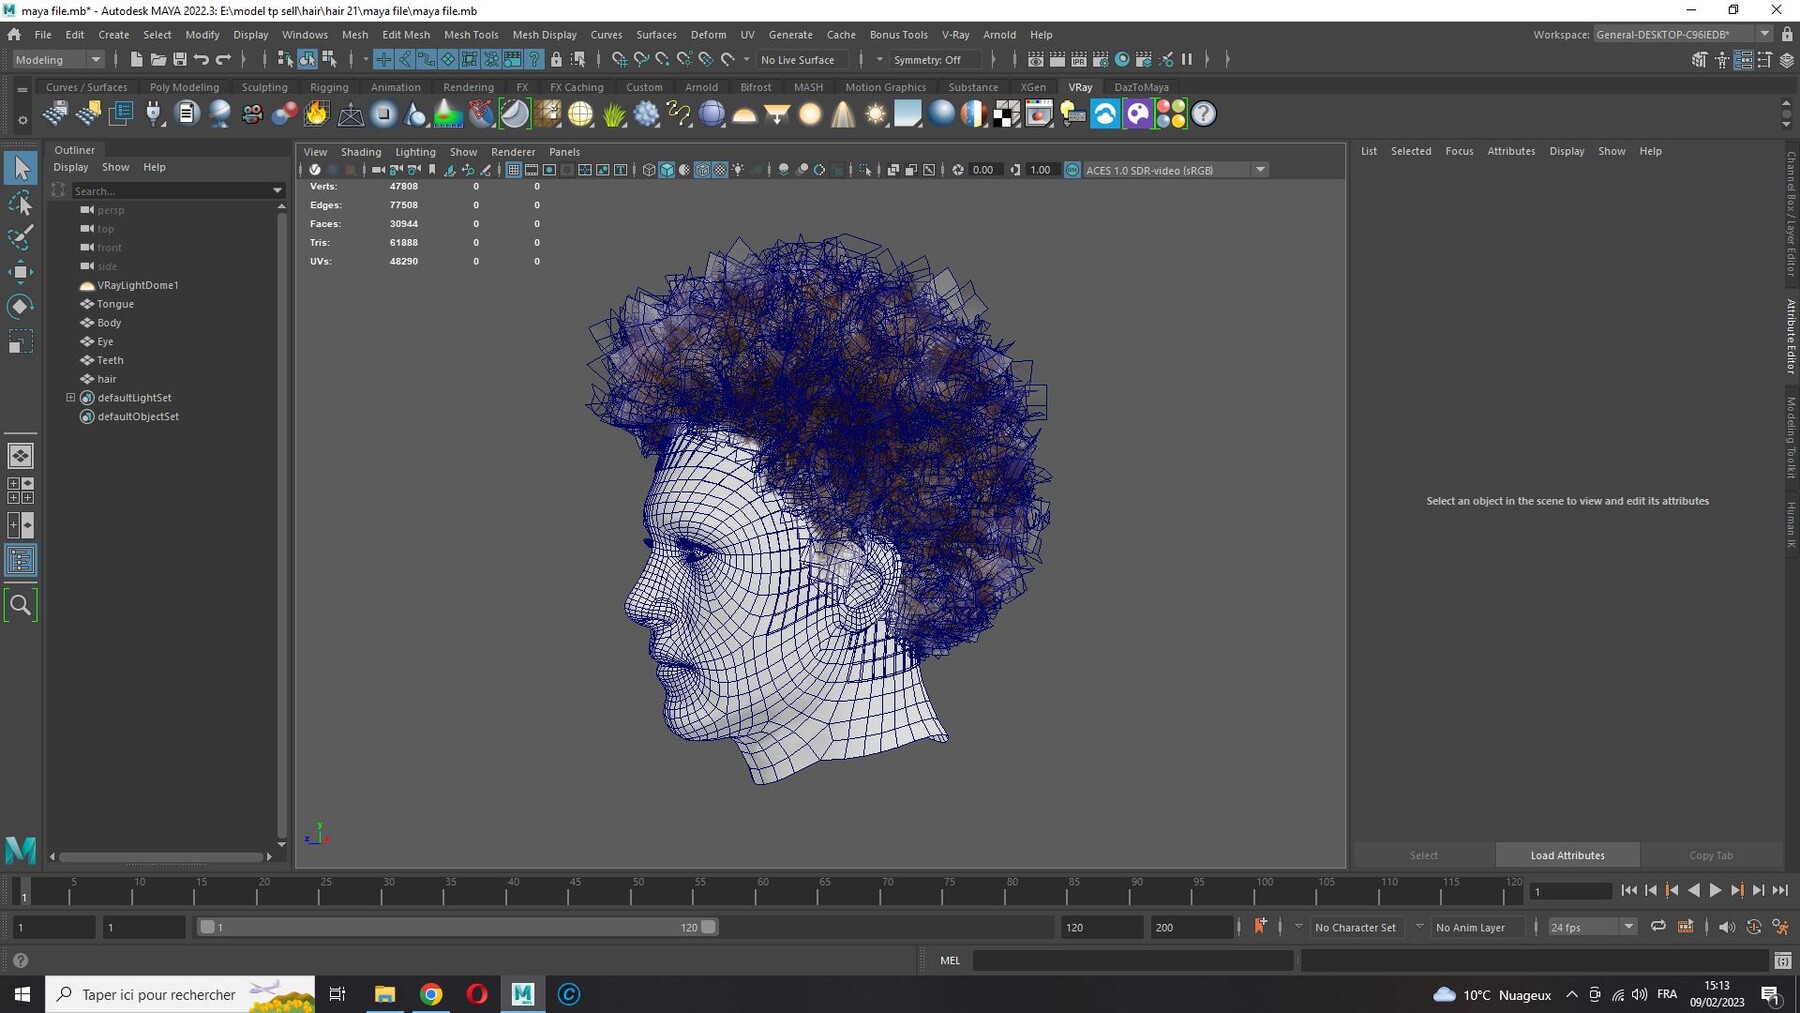The width and height of the screenshot is (1800, 1013).
Task: Expand the defaultLightSet node
Action: (71, 398)
